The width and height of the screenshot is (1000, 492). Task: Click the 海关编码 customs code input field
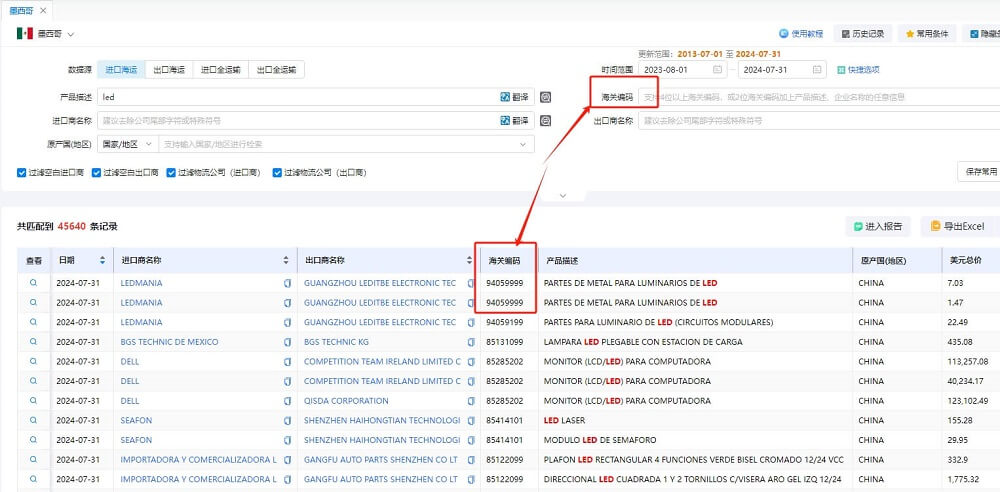819,97
